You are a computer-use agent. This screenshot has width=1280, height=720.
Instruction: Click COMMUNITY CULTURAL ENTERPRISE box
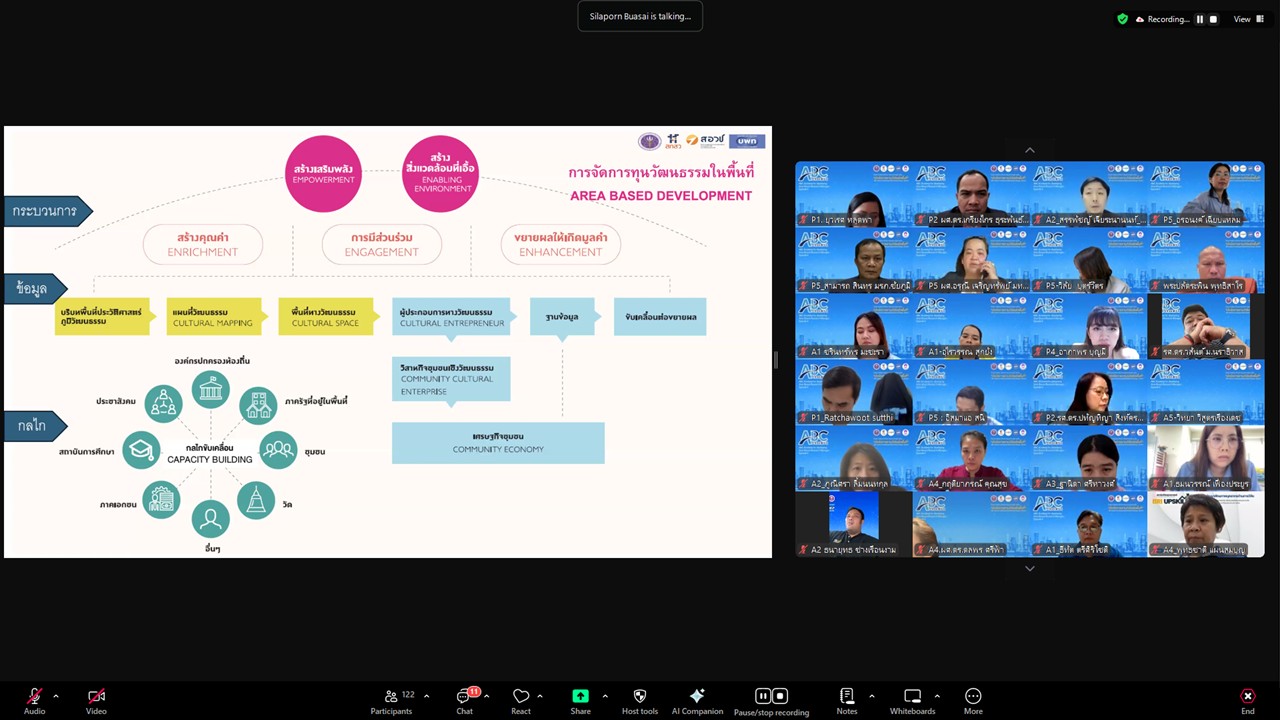451,379
